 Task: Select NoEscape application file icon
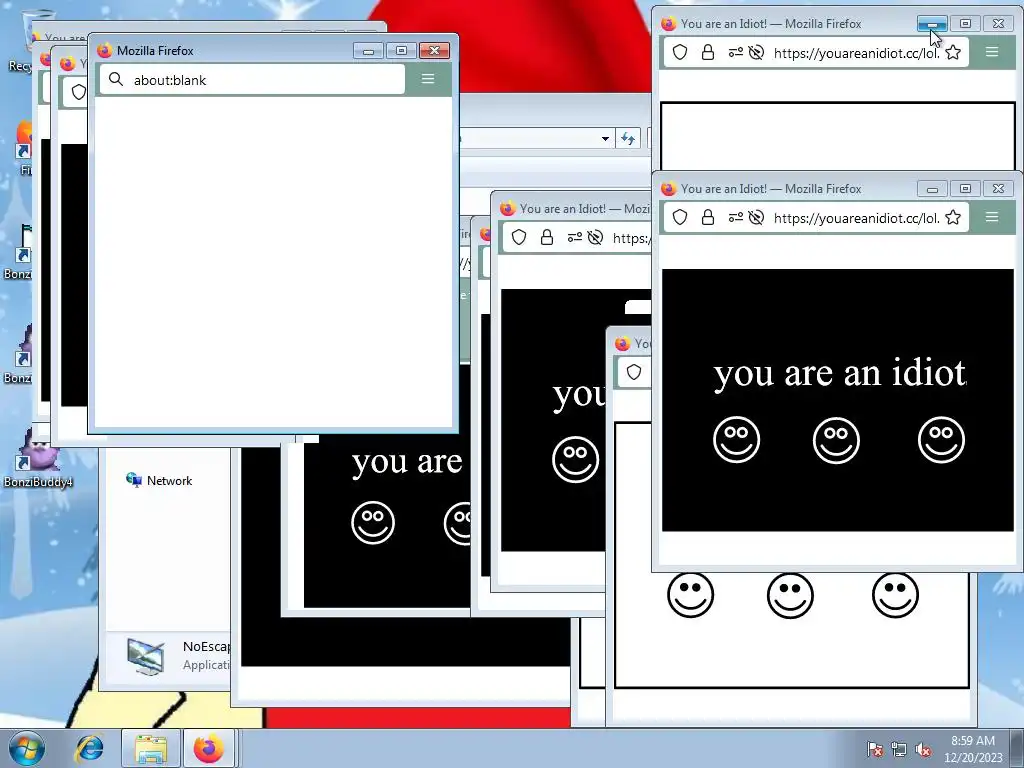coord(146,656)
